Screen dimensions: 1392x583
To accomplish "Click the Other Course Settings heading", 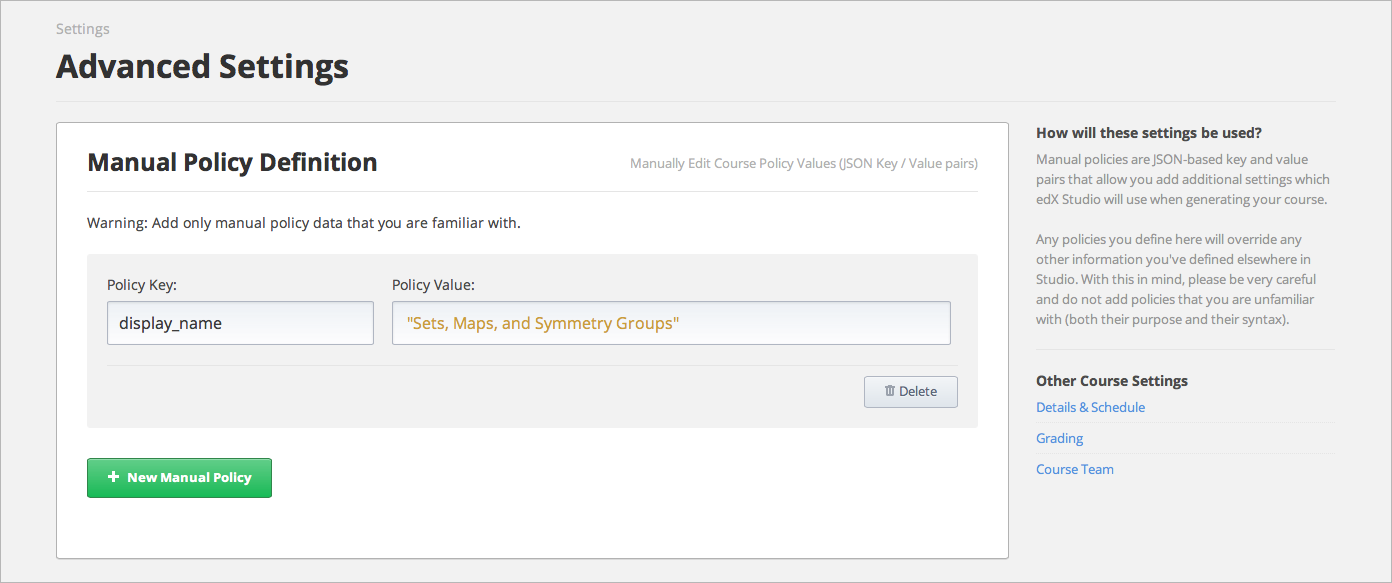I will [x=1111, y=381].
